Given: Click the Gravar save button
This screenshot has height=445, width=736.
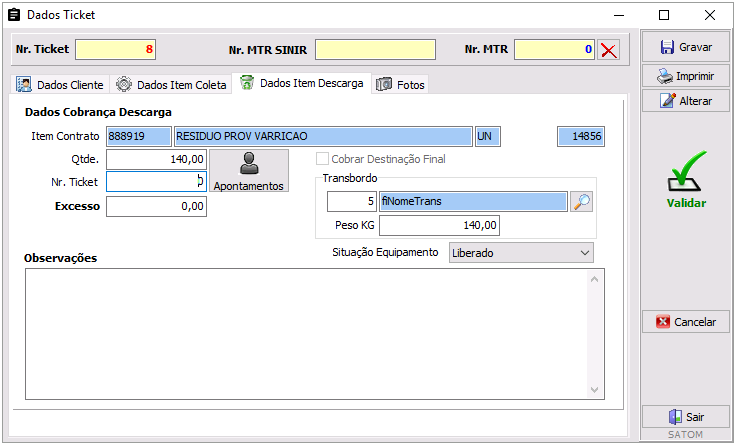Looking at the screenshot, I should [x=686, y=47].
